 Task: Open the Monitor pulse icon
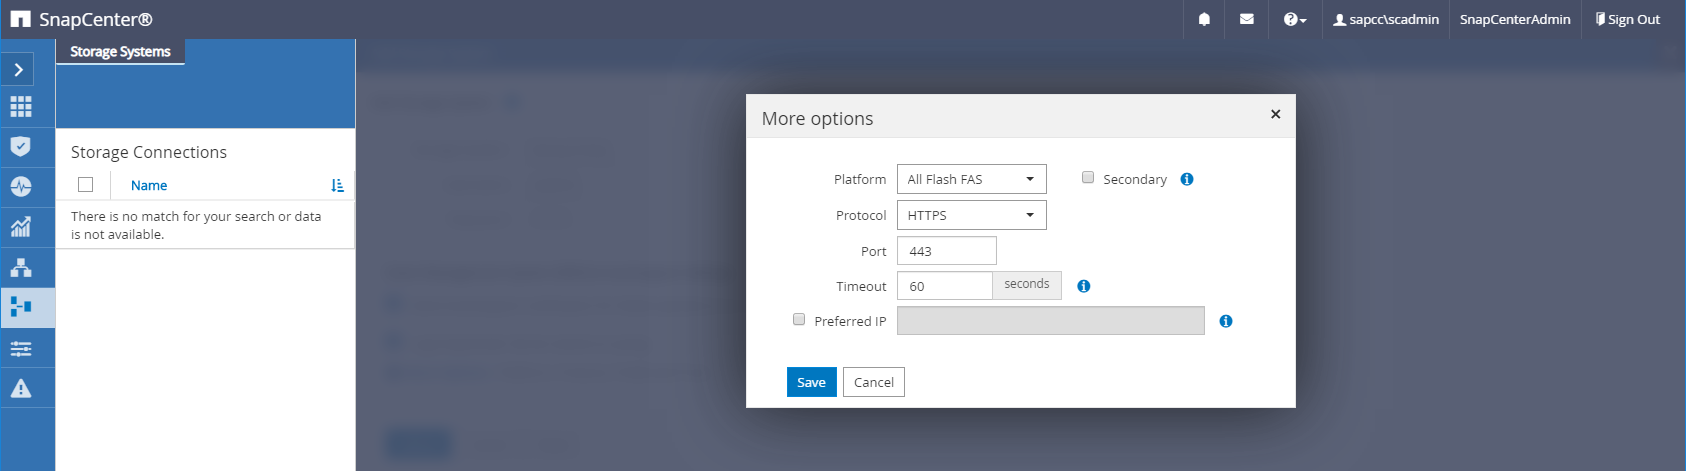(x=21, y=187)
